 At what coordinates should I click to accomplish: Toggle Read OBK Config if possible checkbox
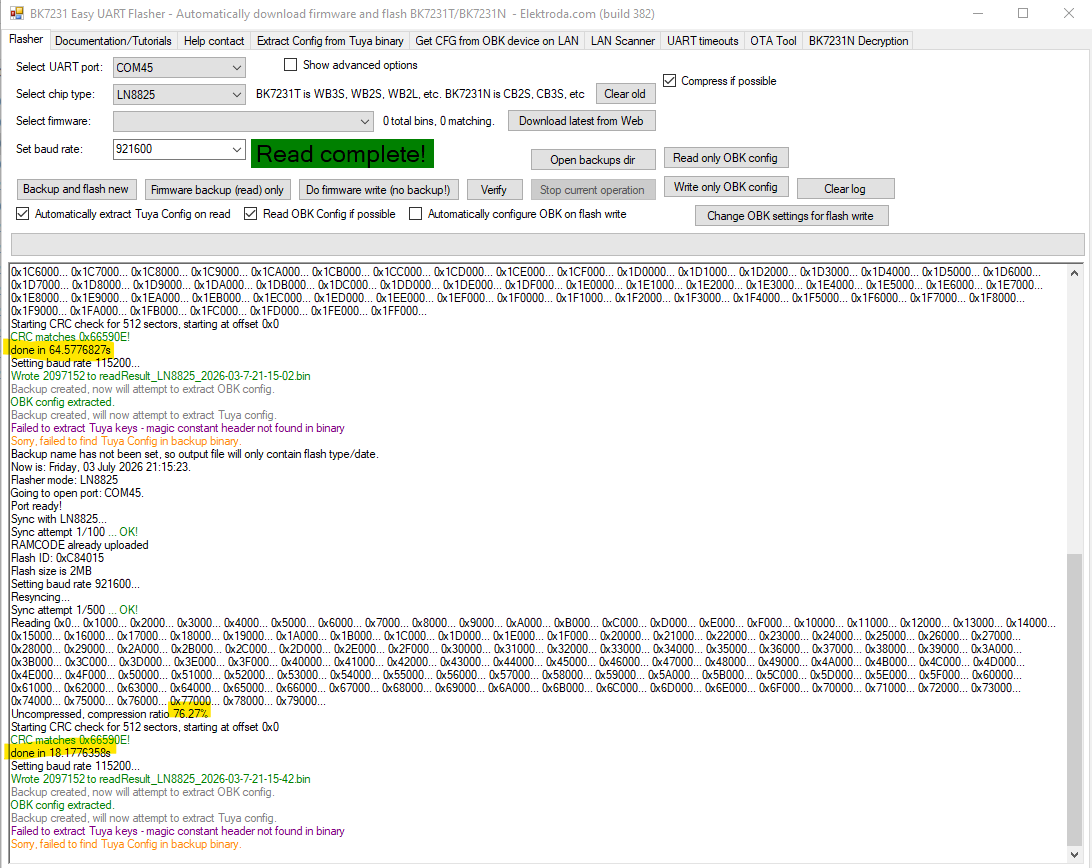coord(251,214)
